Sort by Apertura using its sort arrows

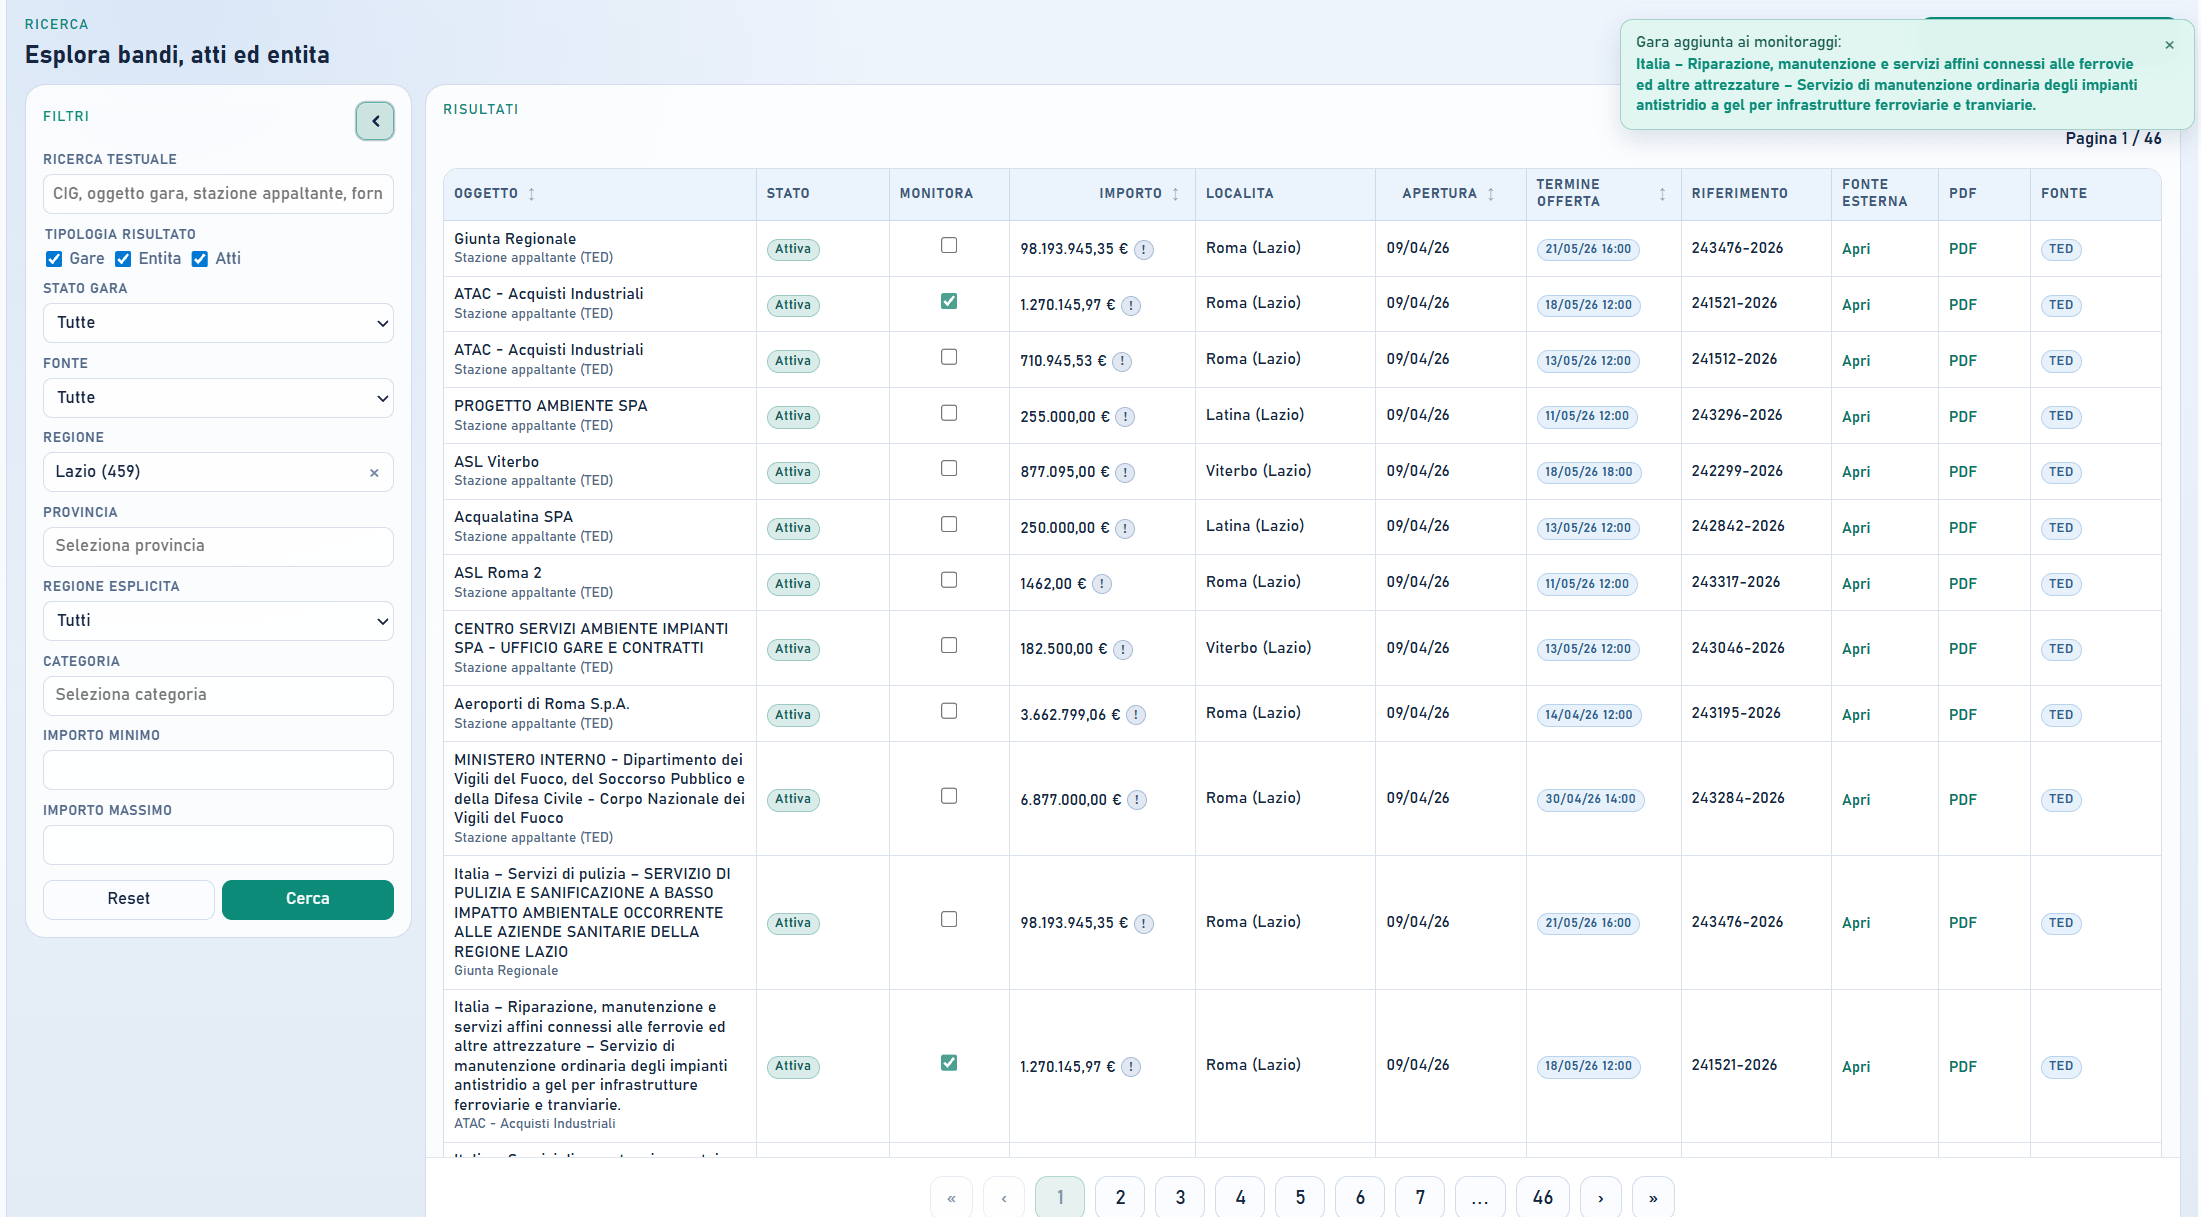pyautogui.click(x=1490, y=194)
